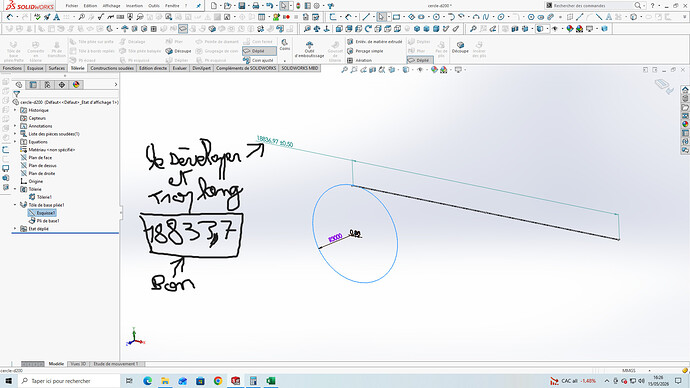Open DisplayManager color sphere tab icon

click(x=76, y=84)
